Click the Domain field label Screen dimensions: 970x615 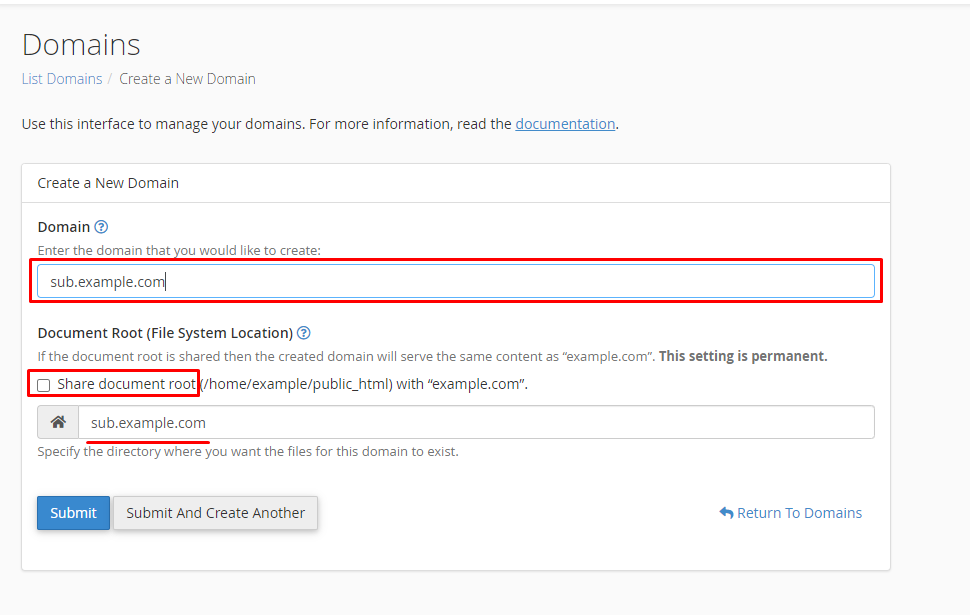(64, 227)
